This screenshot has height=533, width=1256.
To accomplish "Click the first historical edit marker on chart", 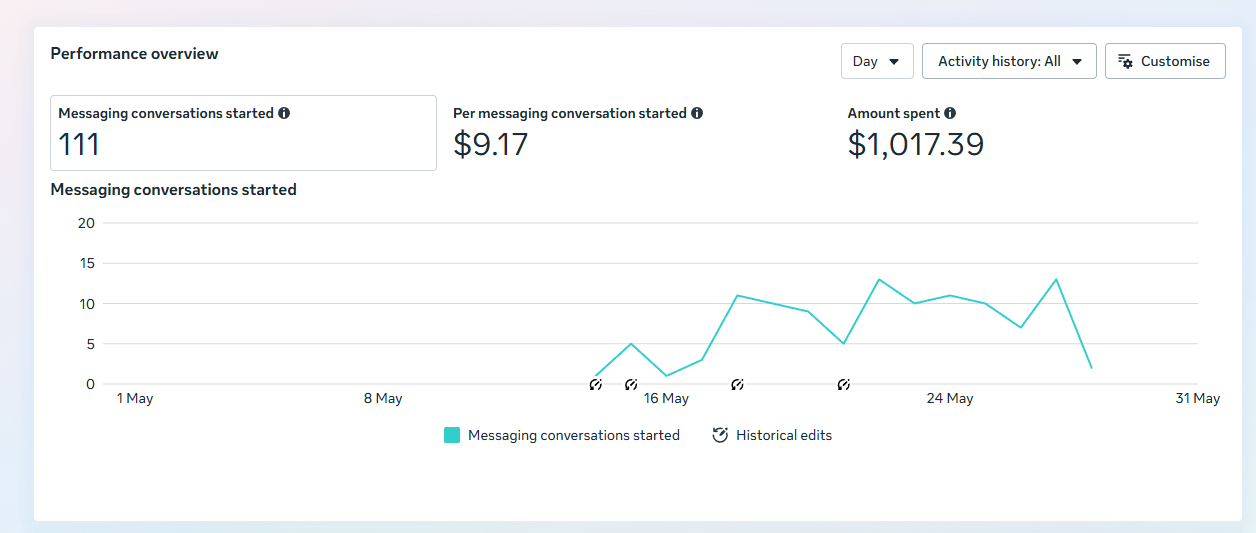I will click(x=596, y=384).
